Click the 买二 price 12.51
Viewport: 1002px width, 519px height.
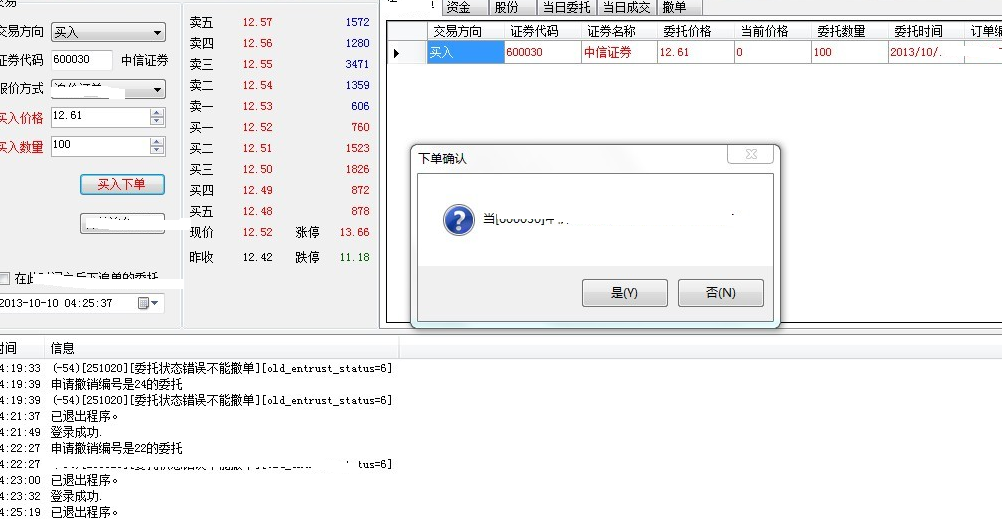coord(258,148)
